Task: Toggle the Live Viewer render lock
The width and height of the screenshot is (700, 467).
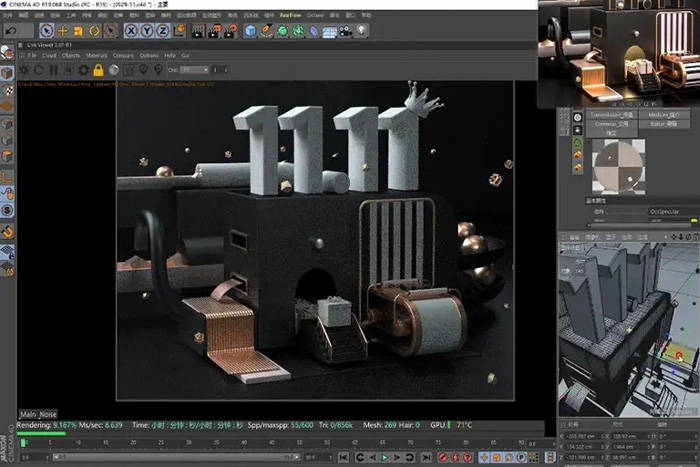Action: [x=98, y=70]
